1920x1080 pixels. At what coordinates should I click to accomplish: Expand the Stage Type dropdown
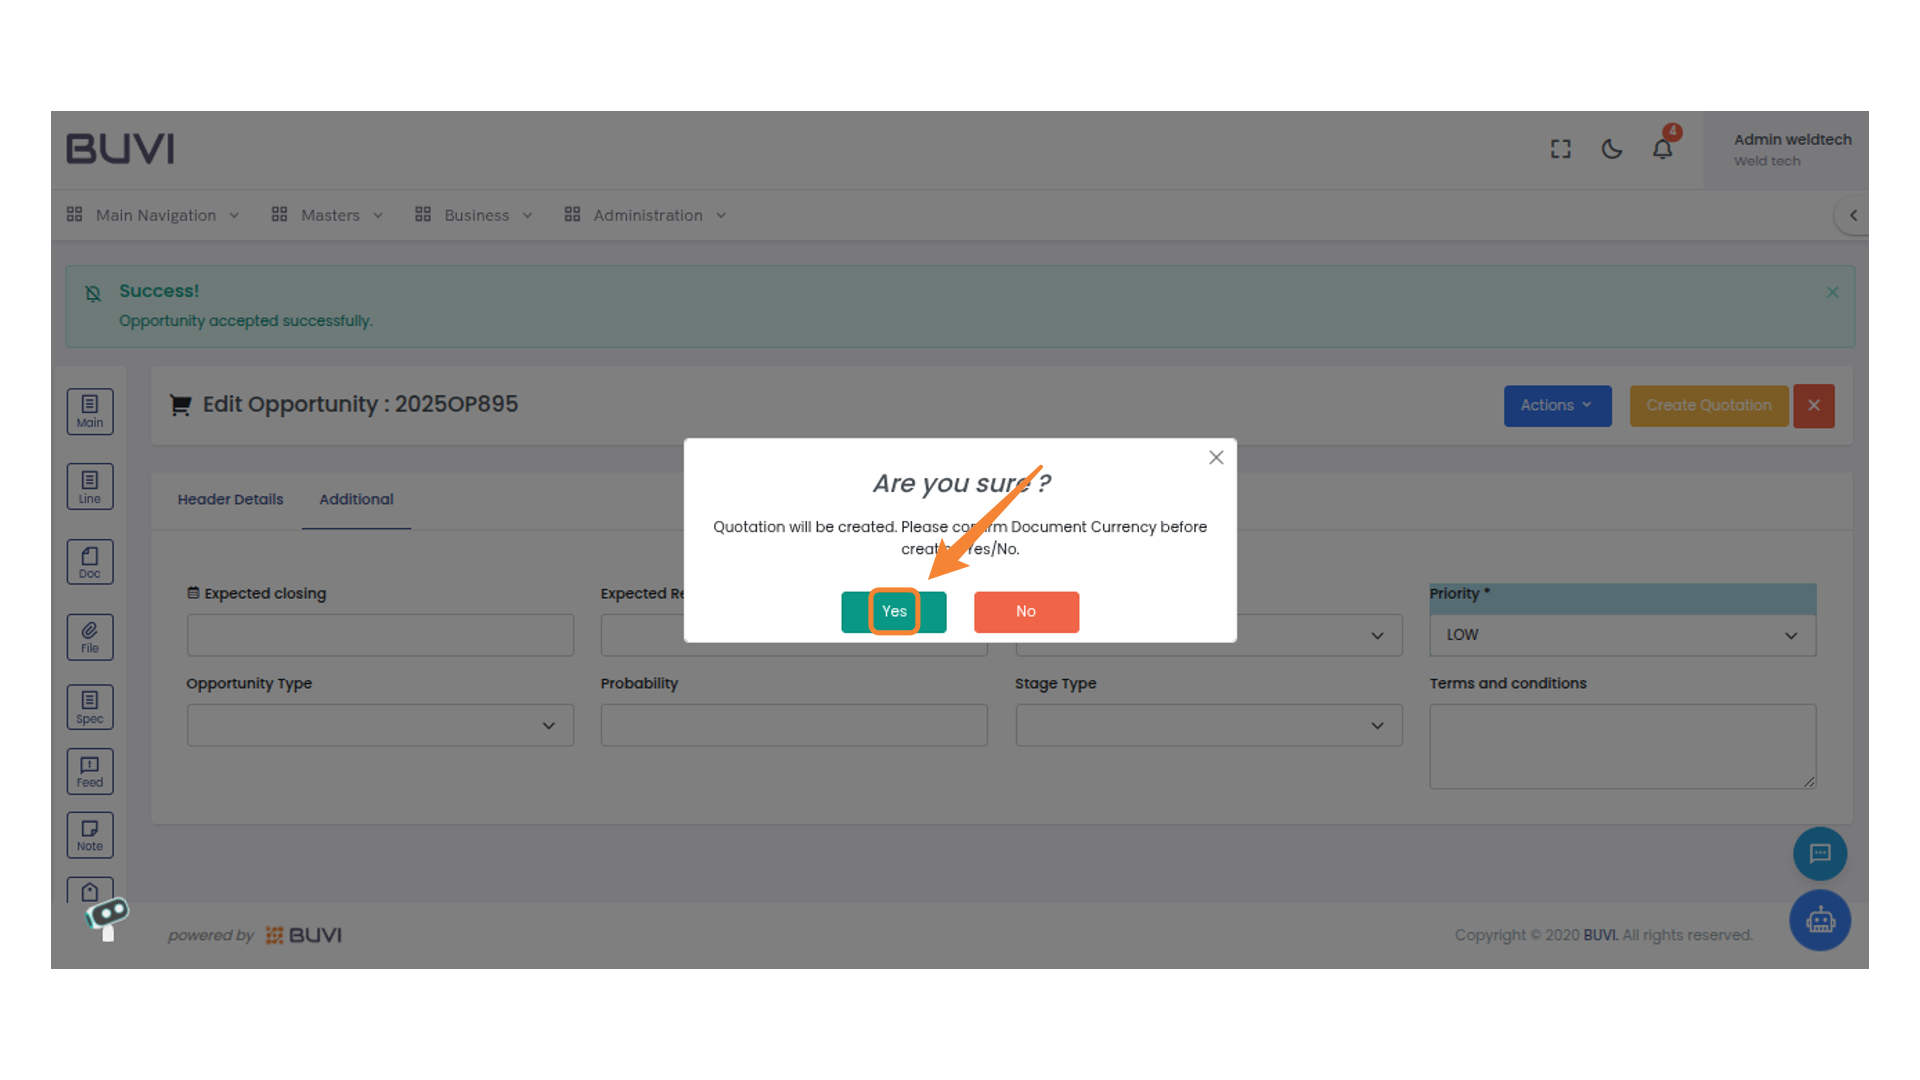[x=1208, y=725]
